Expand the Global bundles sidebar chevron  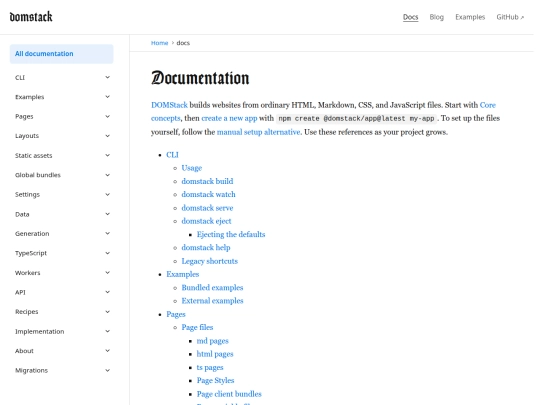click(x=107, y=175)
